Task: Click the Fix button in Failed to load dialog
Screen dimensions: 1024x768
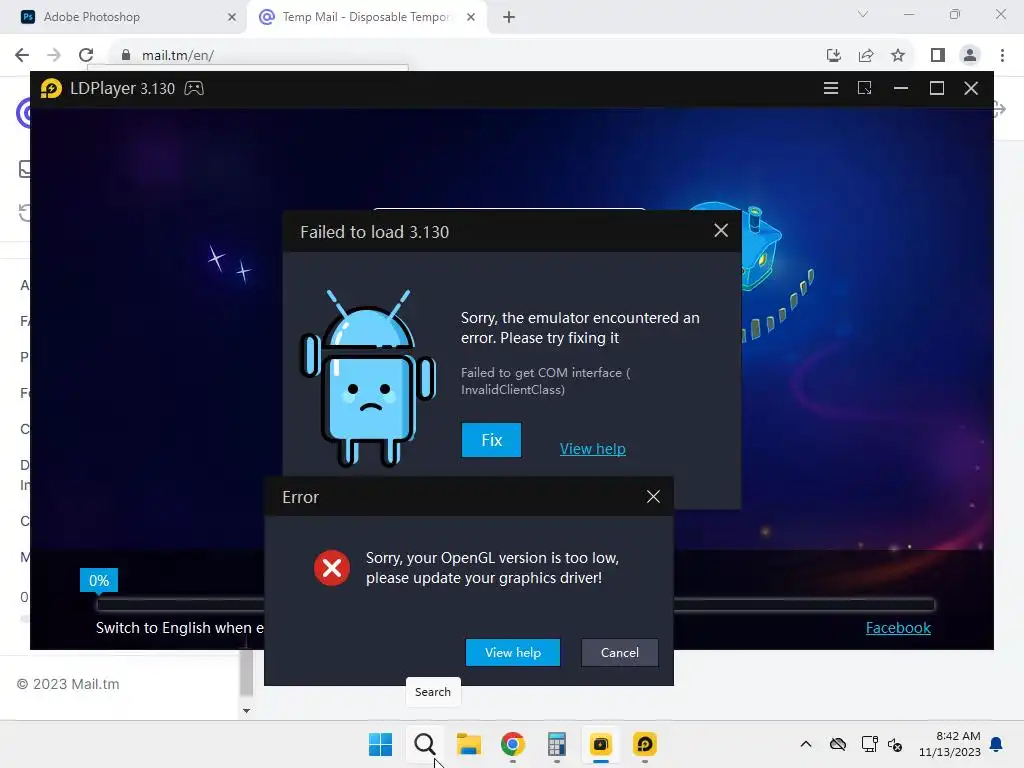Action: [491, 440]
